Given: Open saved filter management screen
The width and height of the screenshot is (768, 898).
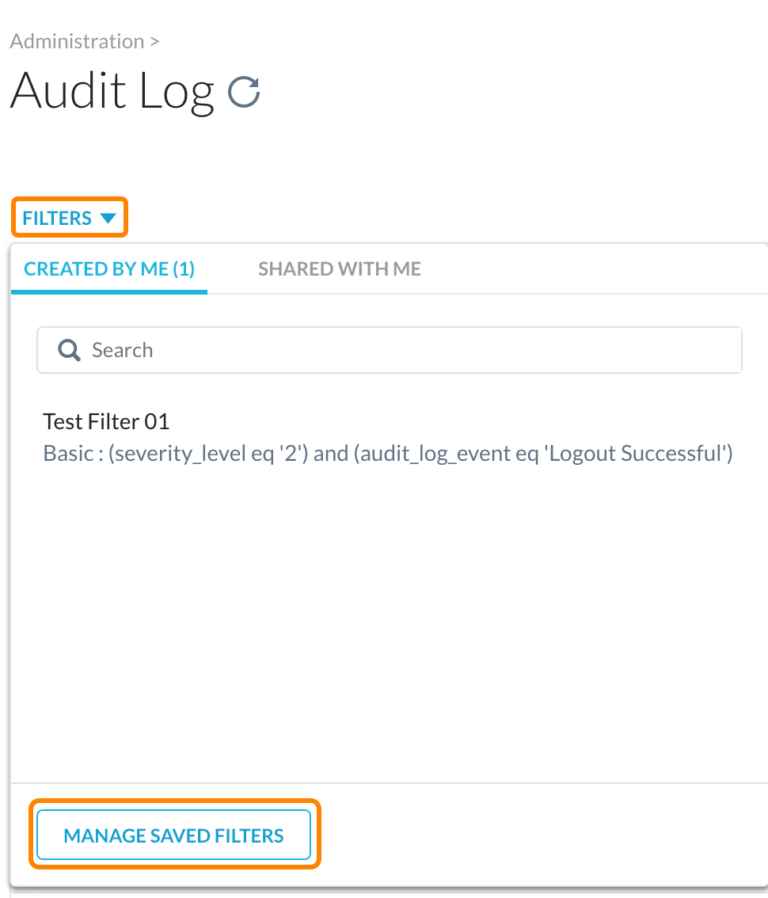Looking at the screenshot, I should click(x=175, y=835).
